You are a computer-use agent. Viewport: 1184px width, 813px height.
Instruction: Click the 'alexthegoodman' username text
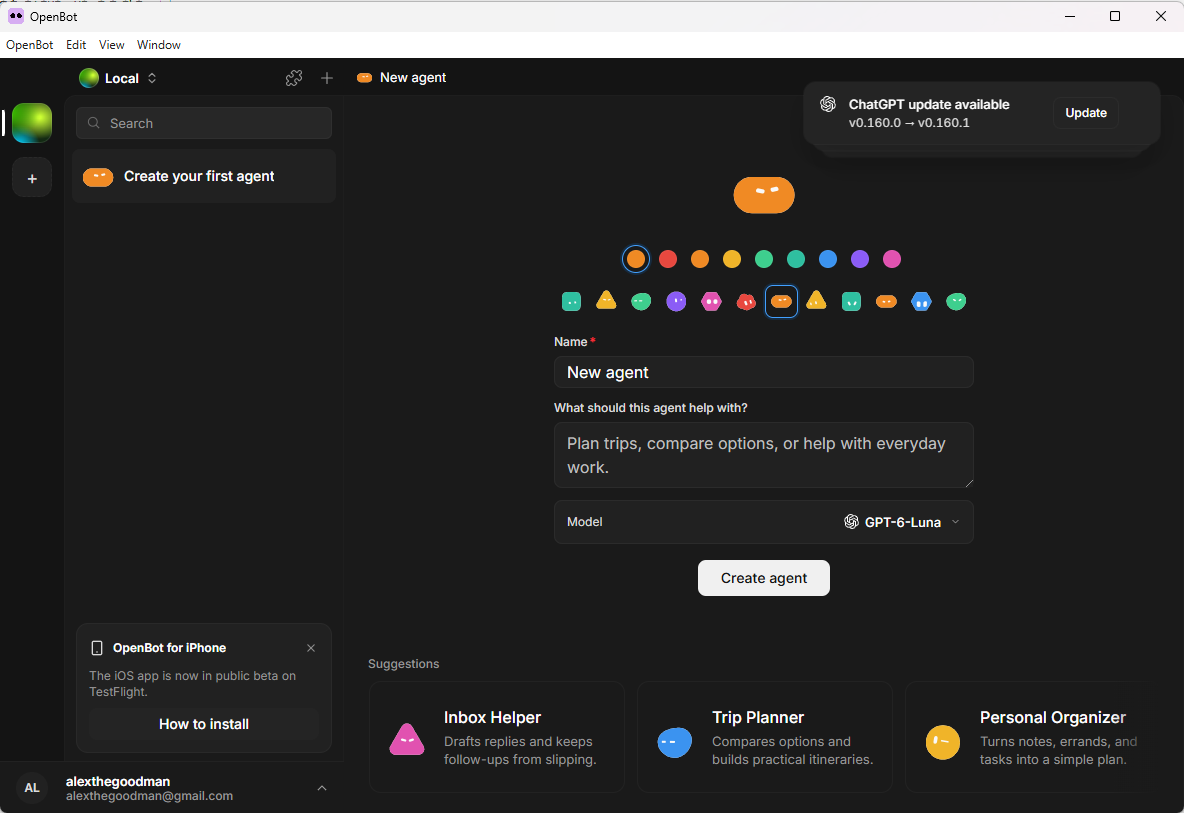click(x=118, y=781)
